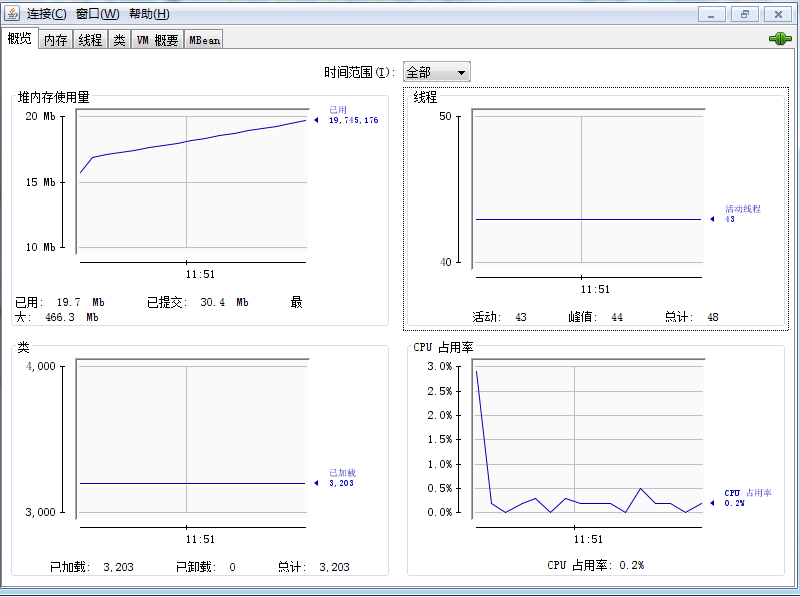Open the 帮助(H) menu

point(149,14)
